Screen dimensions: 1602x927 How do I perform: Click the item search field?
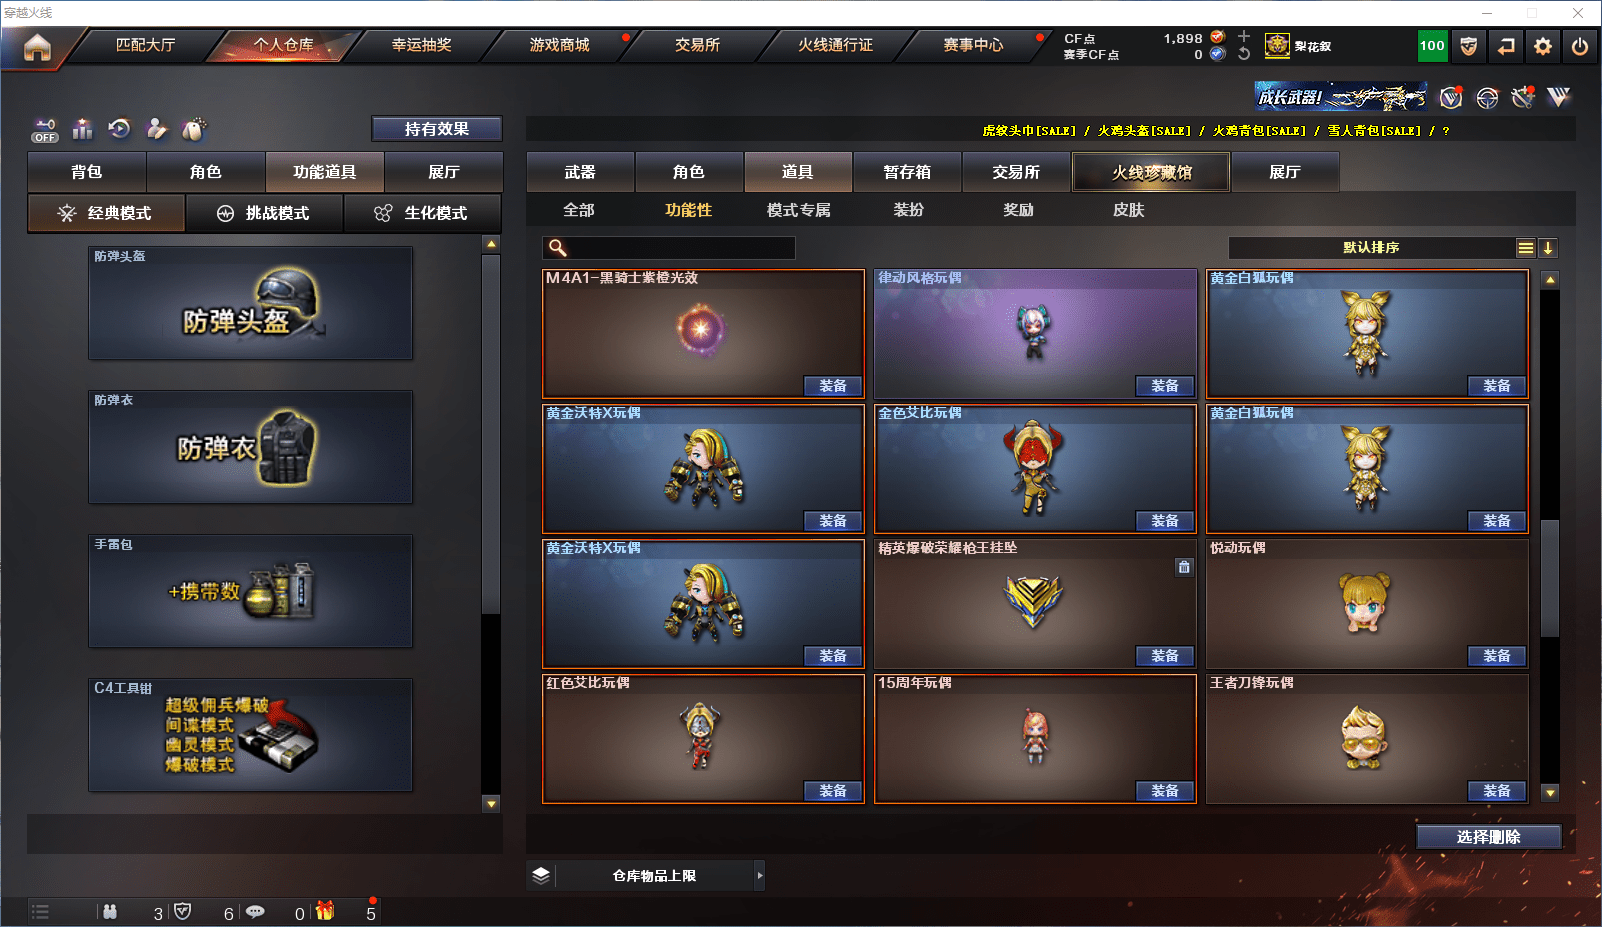click(669, 248)
